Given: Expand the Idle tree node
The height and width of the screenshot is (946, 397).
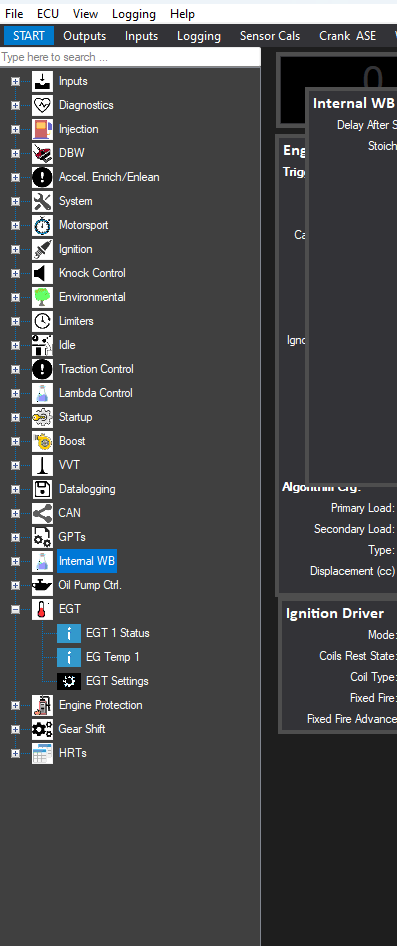Looking at the screenshot, I should [x=15, y=345].
